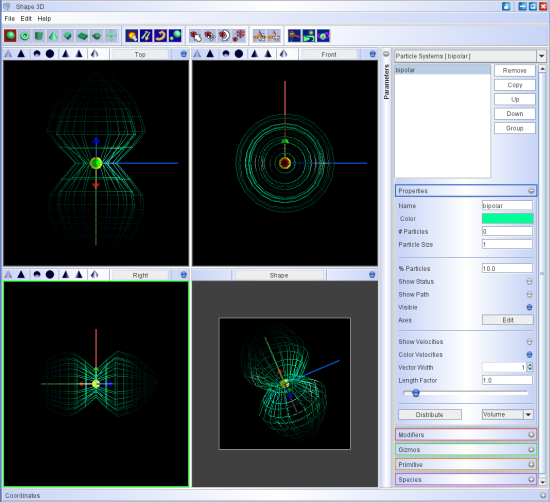Screen dimensions: 550x502
Task: Open the Volume distribution dropdown
Action: (528, 415)
